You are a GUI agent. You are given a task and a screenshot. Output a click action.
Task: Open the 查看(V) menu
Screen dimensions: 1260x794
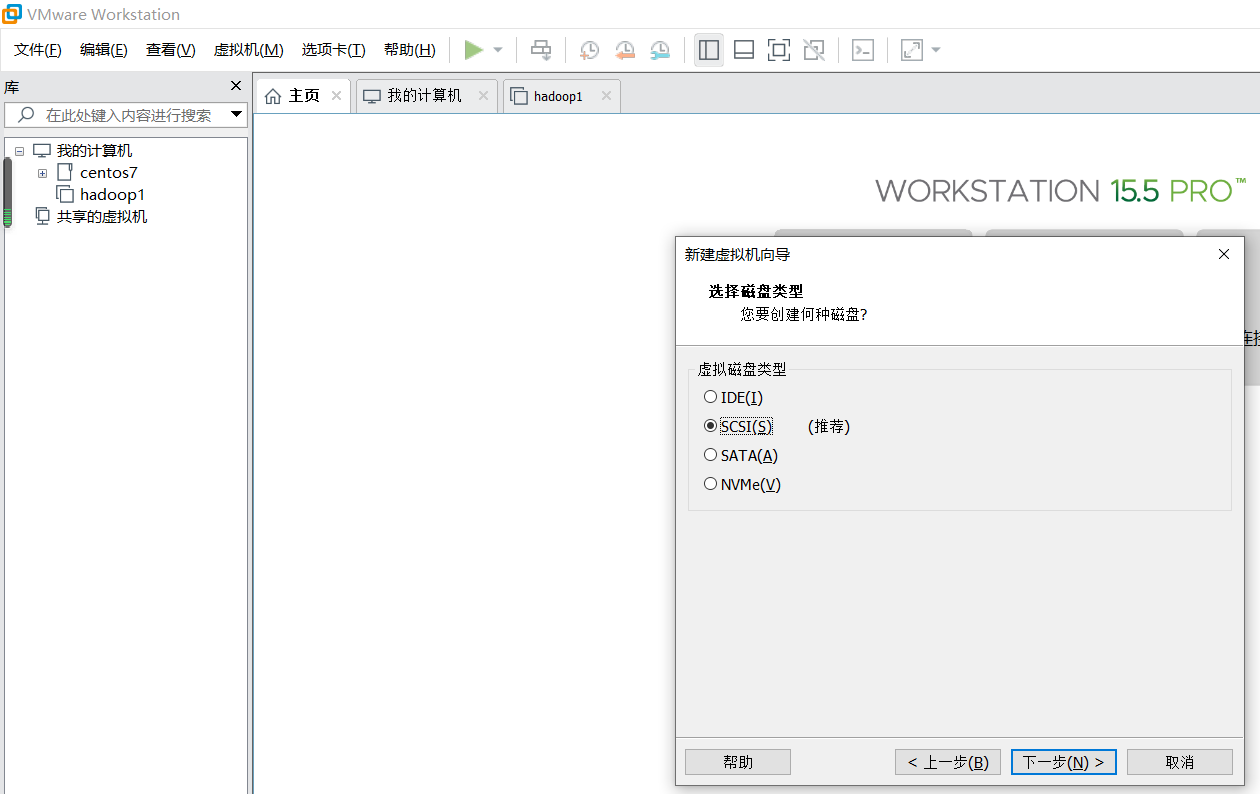[171, 50]
